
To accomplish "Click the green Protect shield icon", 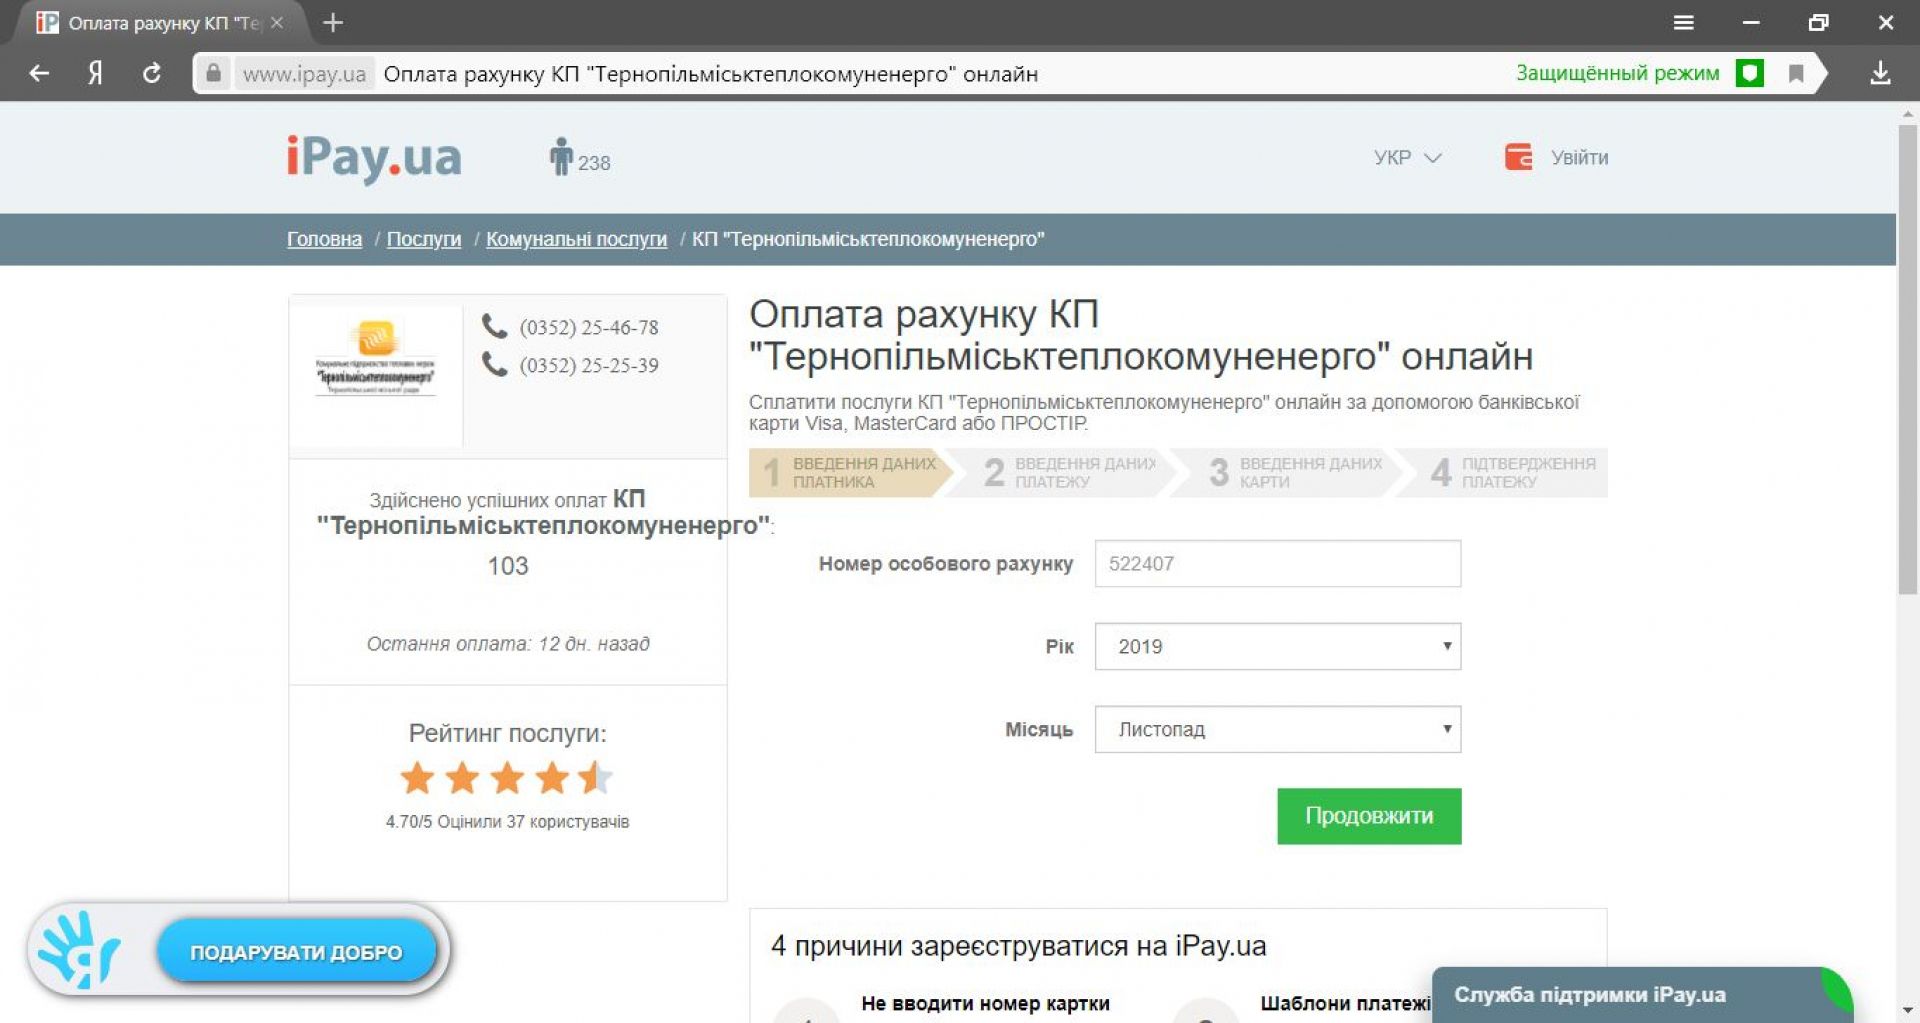I will coord(1749,73).
